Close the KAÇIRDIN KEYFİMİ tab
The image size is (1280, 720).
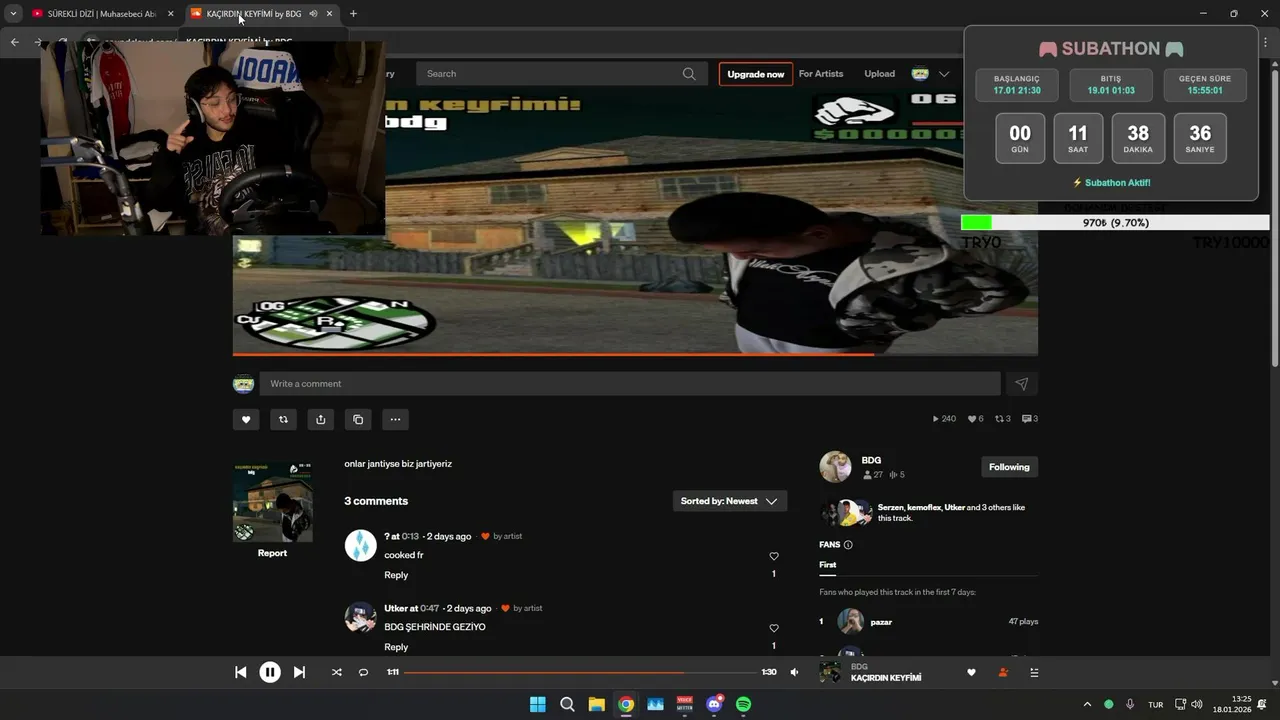pos(329,14)
